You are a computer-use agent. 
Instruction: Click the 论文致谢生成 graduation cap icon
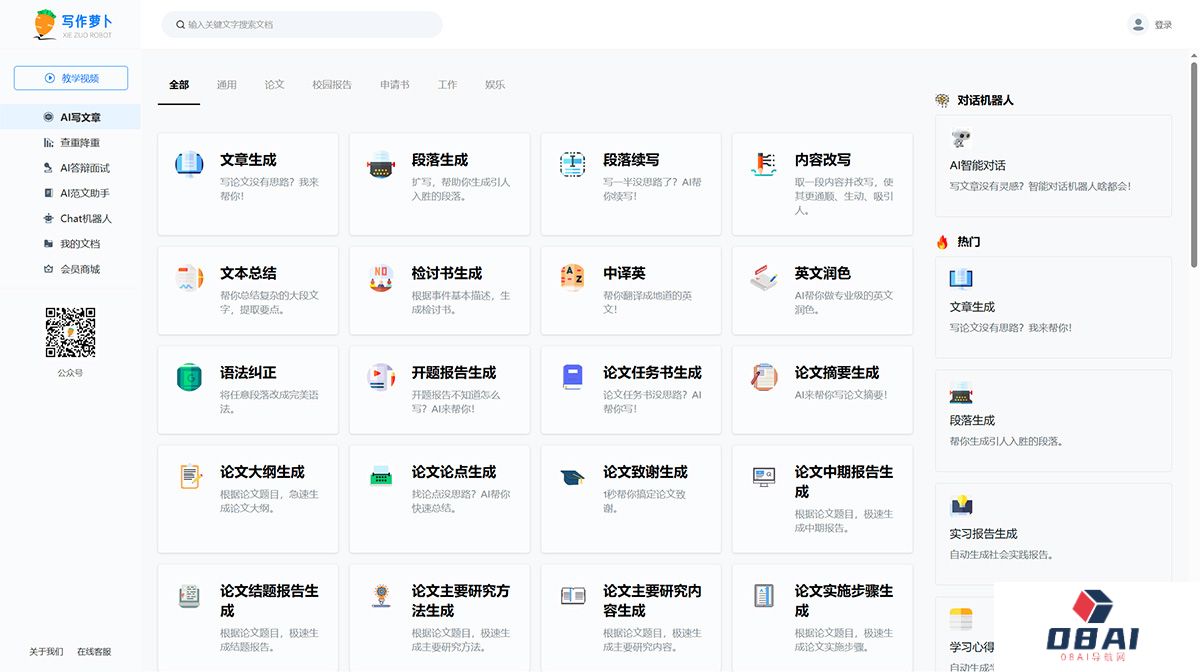572,477
